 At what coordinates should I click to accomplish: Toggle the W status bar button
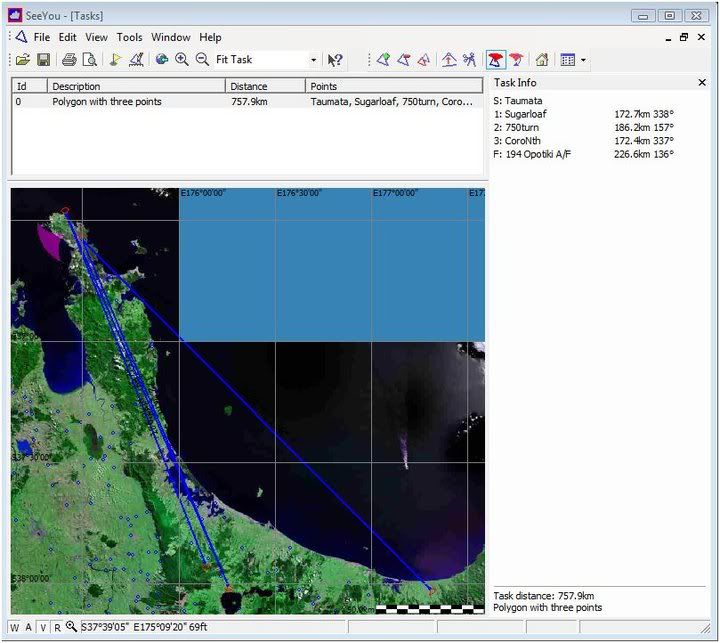(15, 628)
